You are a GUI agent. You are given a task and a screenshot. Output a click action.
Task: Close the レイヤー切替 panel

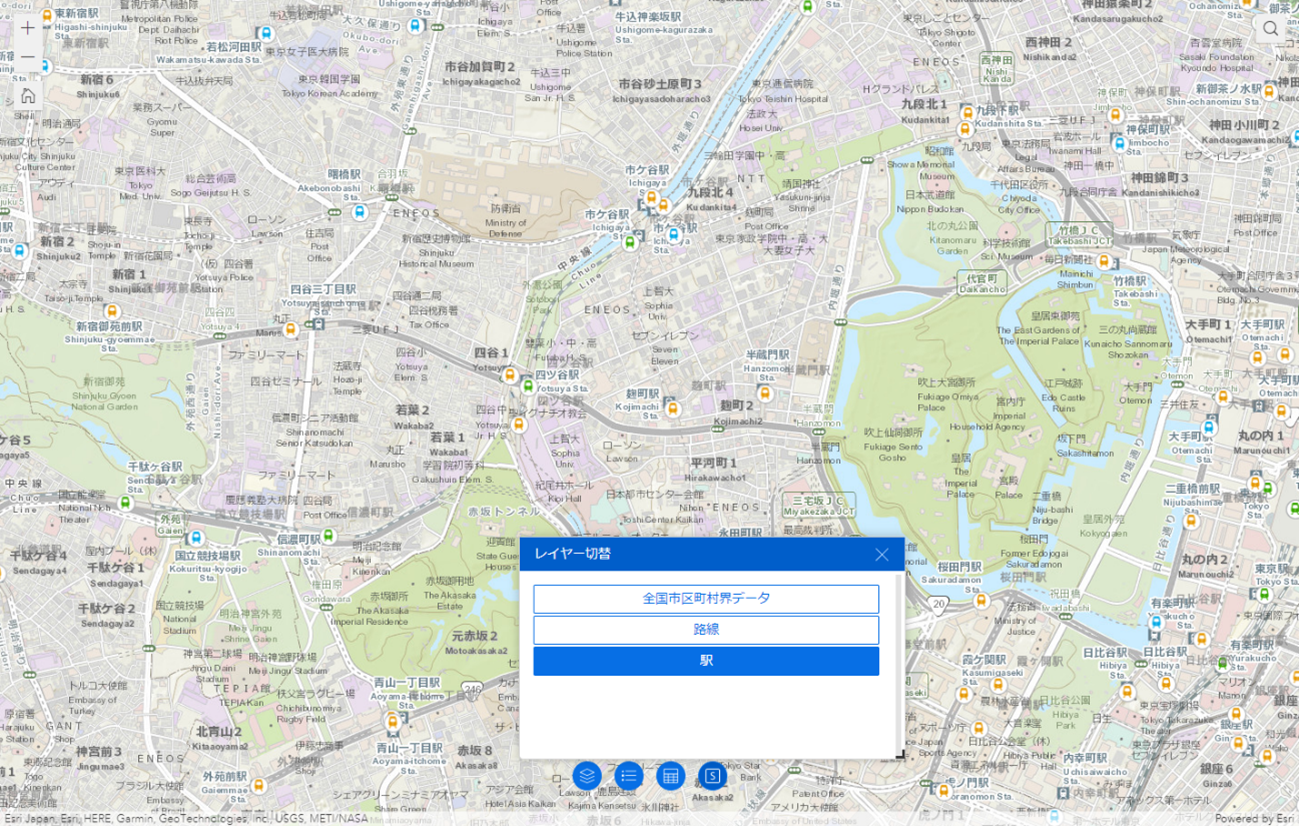pyautogui.click(x=882, y=555)
